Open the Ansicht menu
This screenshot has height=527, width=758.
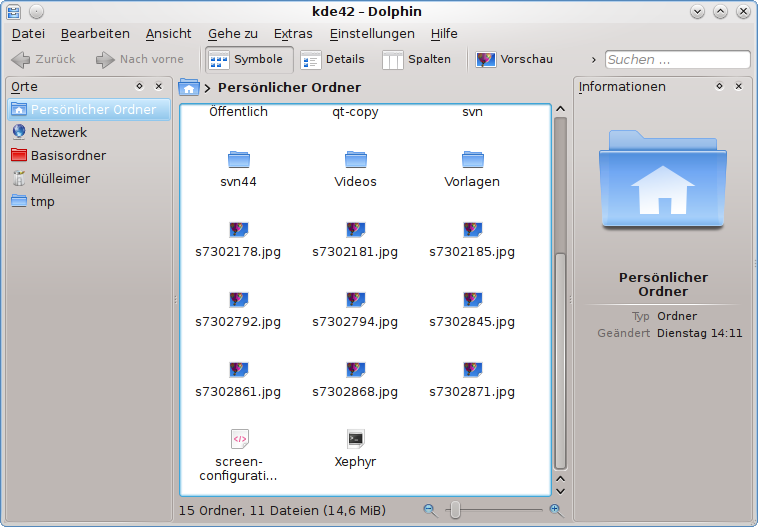click(x=168, y=34)
